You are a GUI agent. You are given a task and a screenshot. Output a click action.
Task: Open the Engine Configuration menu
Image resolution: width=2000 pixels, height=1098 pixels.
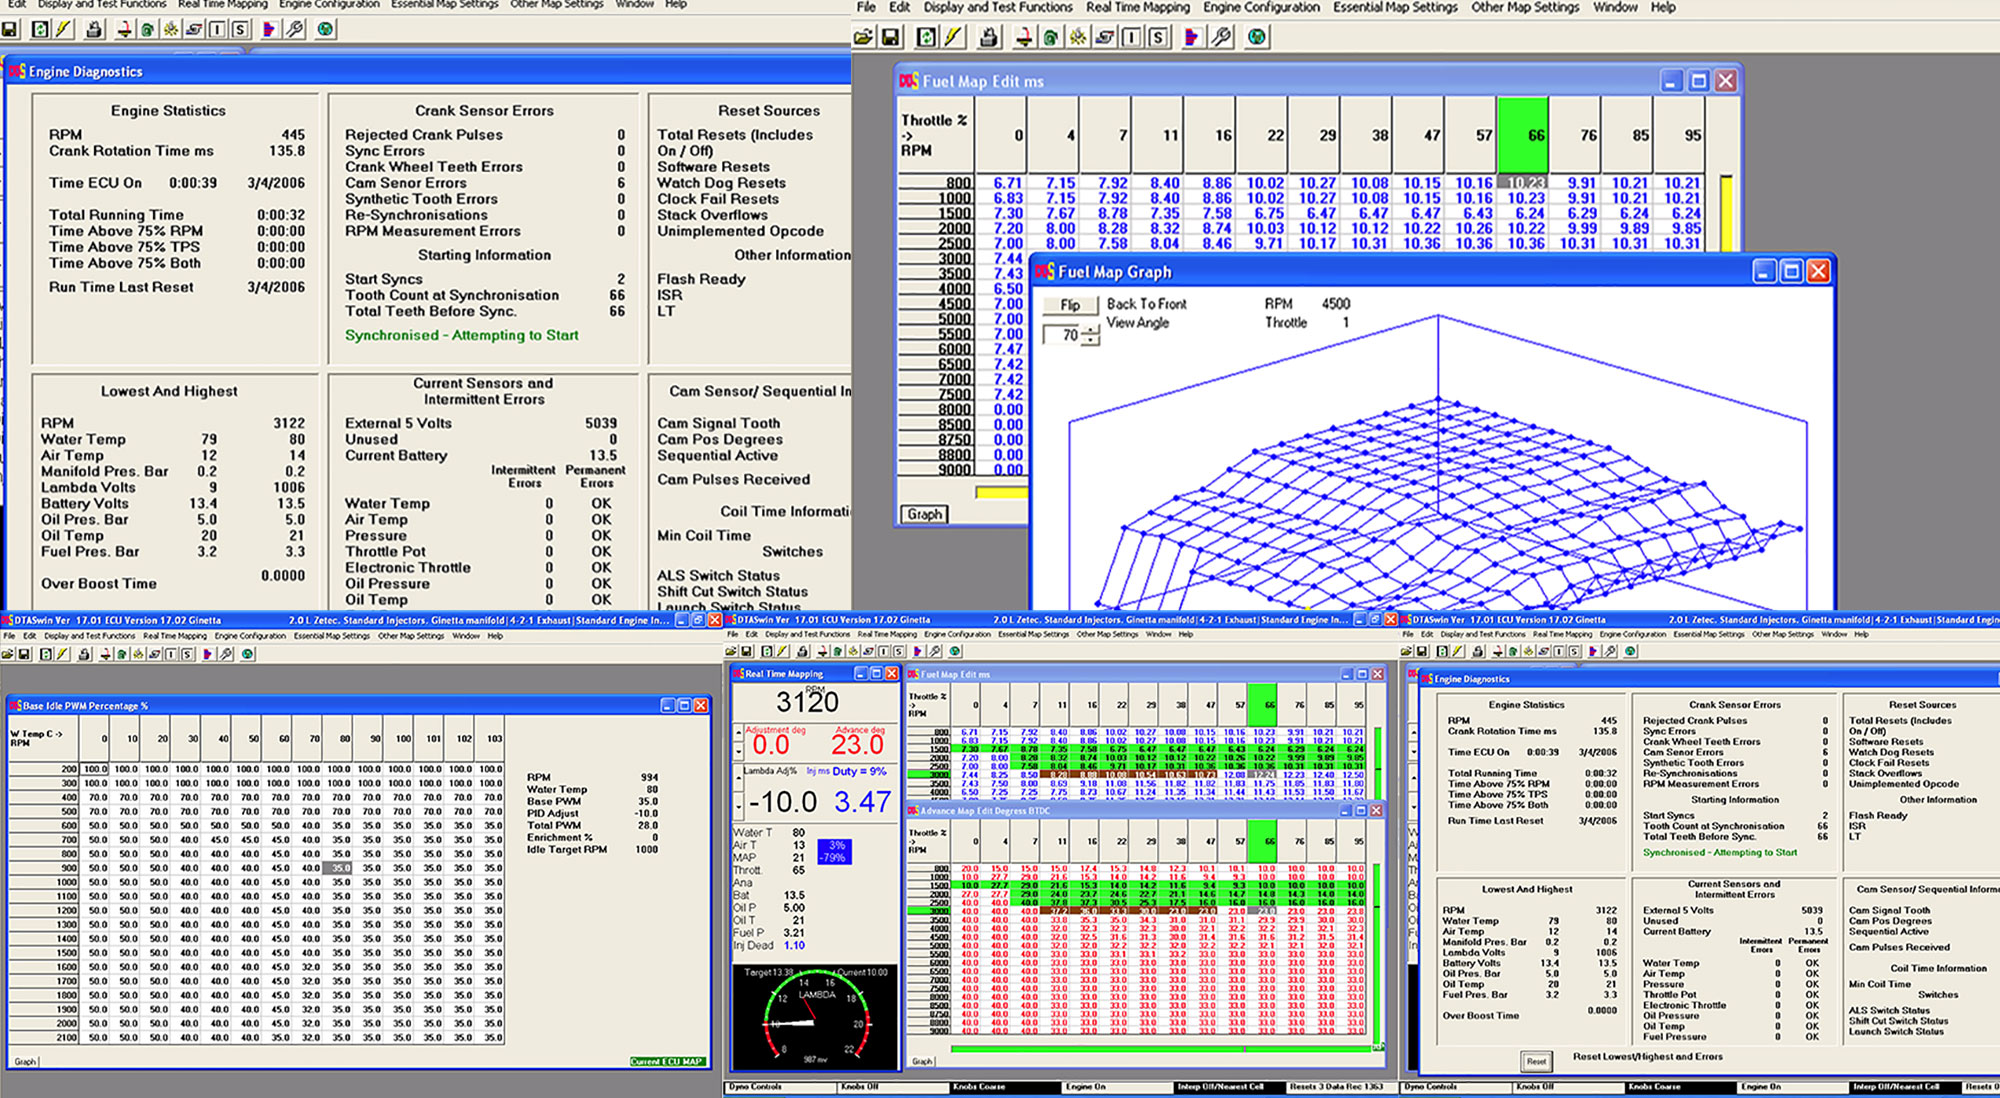click(x=1262, y=8)
